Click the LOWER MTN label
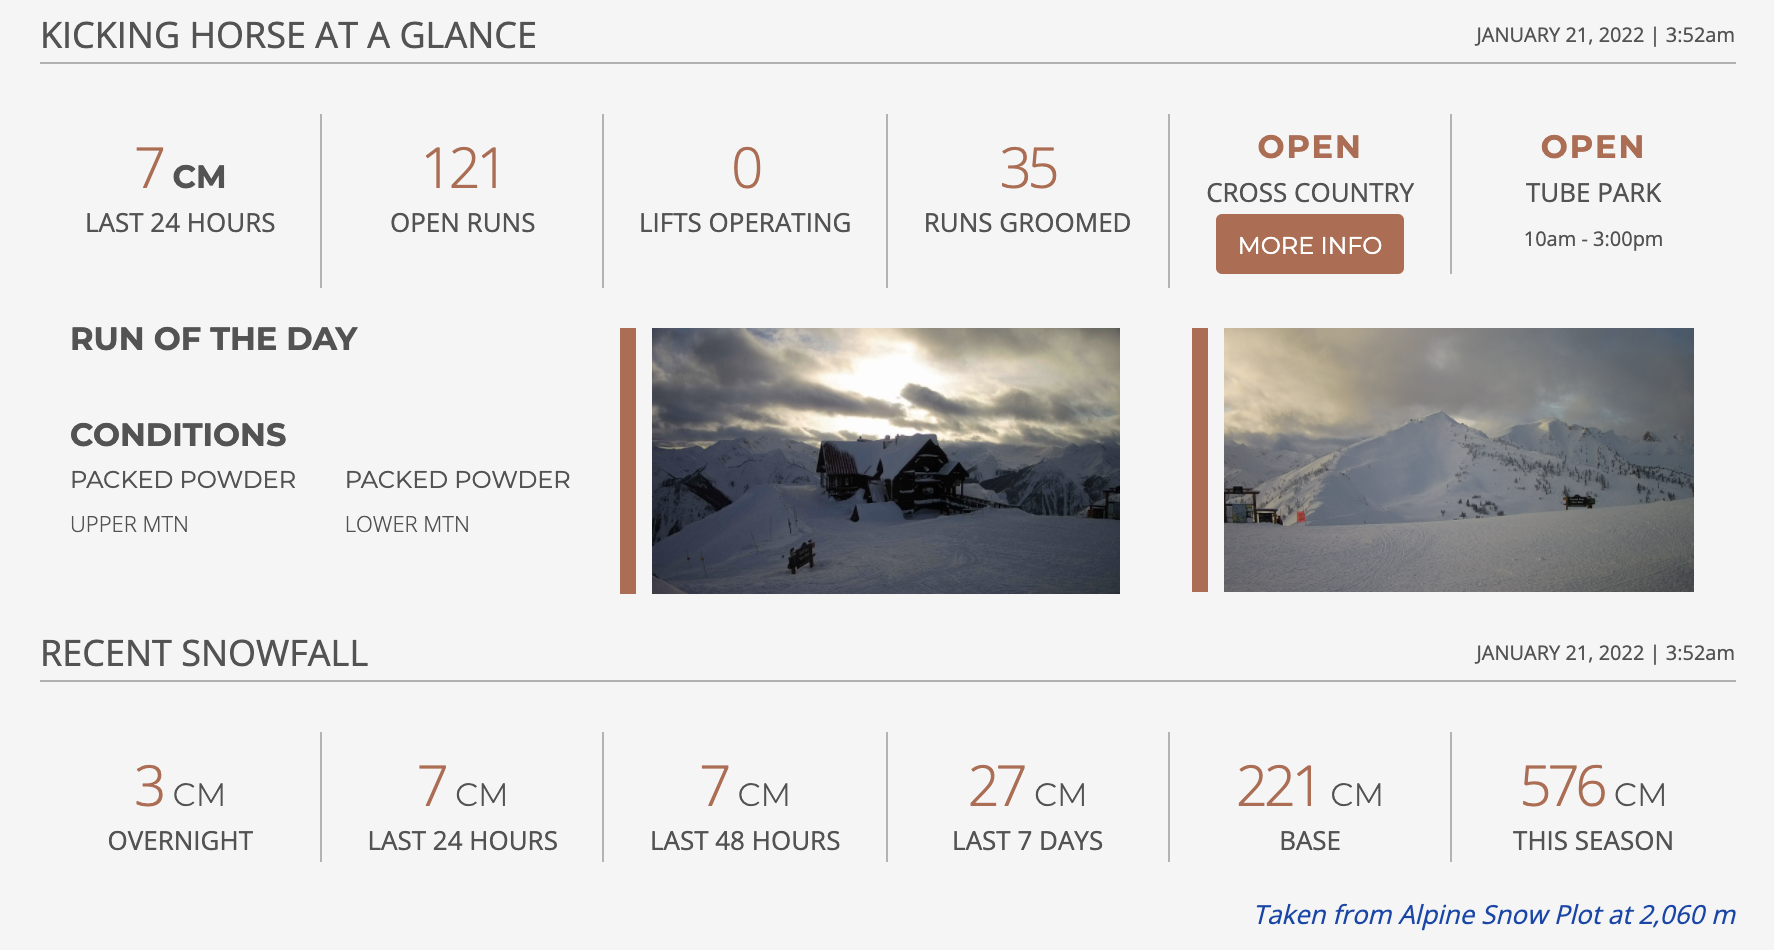 407,525
